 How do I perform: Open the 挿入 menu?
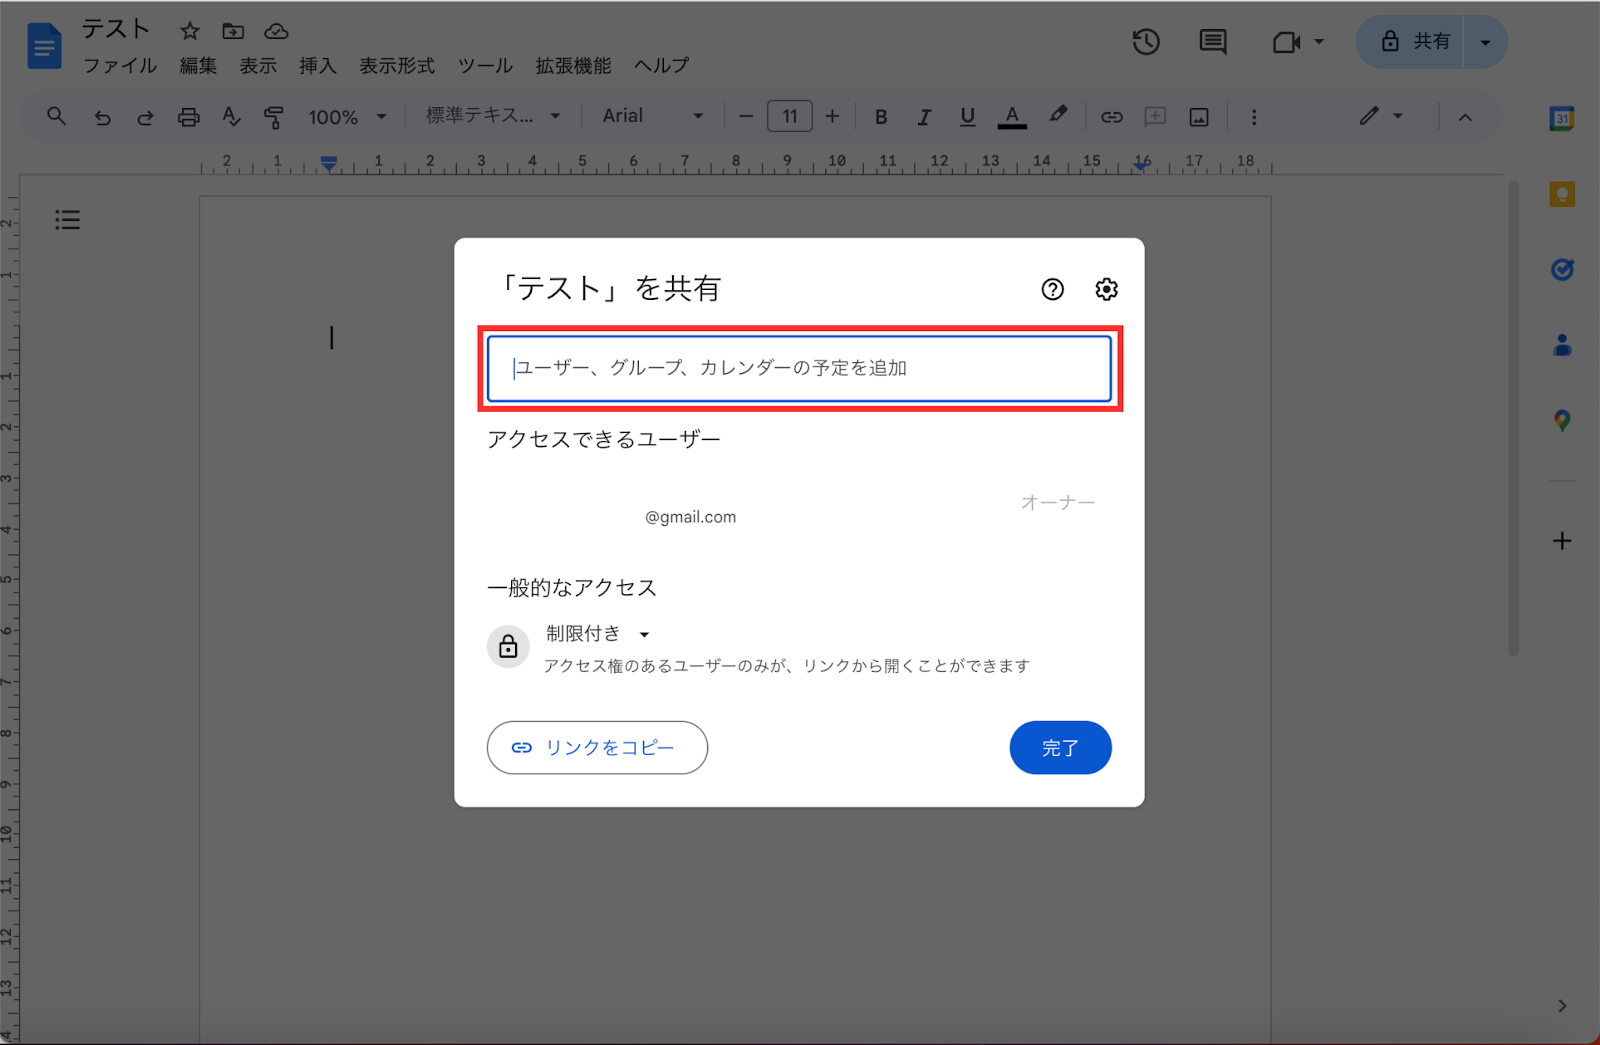tap(318, 66)
